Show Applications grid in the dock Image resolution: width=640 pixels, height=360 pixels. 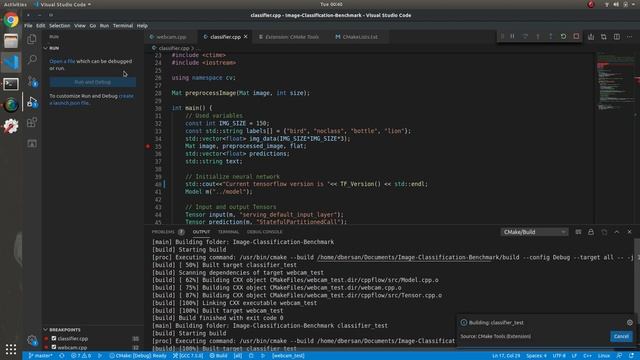[x=11, y=349]
